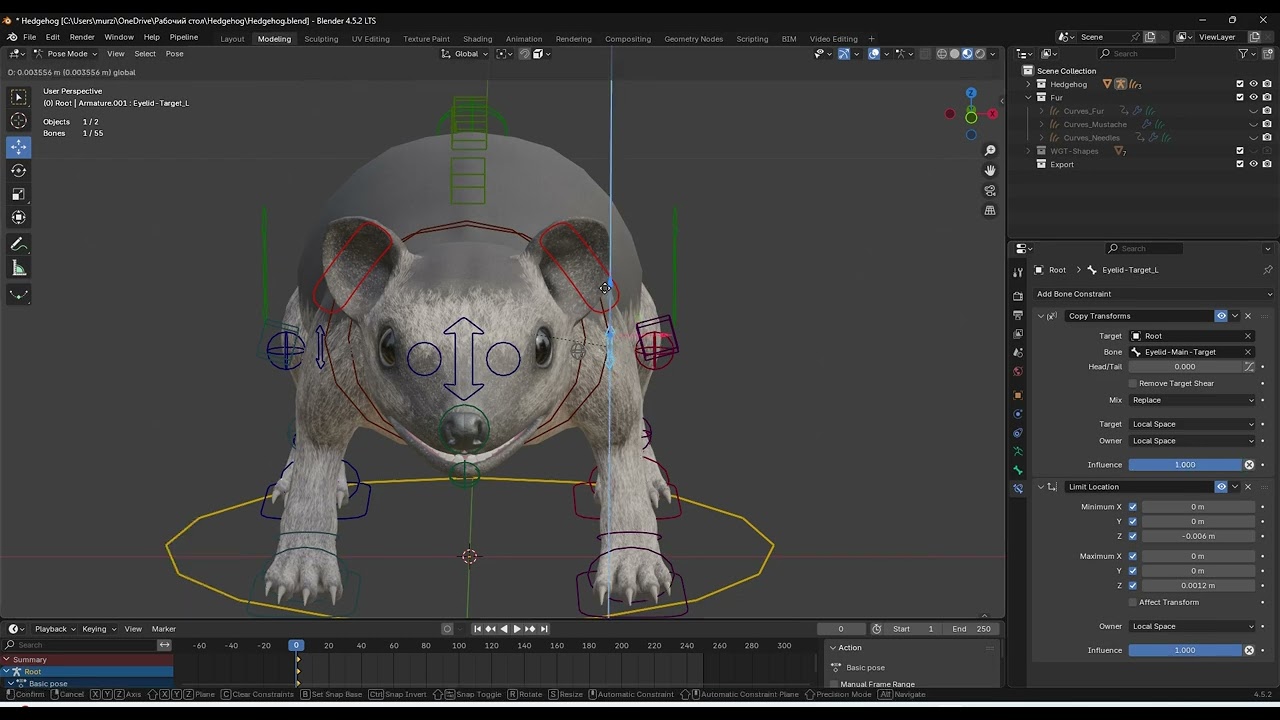
Task: Remove the Copy Transforms constraint
Action: [1248, 316]
